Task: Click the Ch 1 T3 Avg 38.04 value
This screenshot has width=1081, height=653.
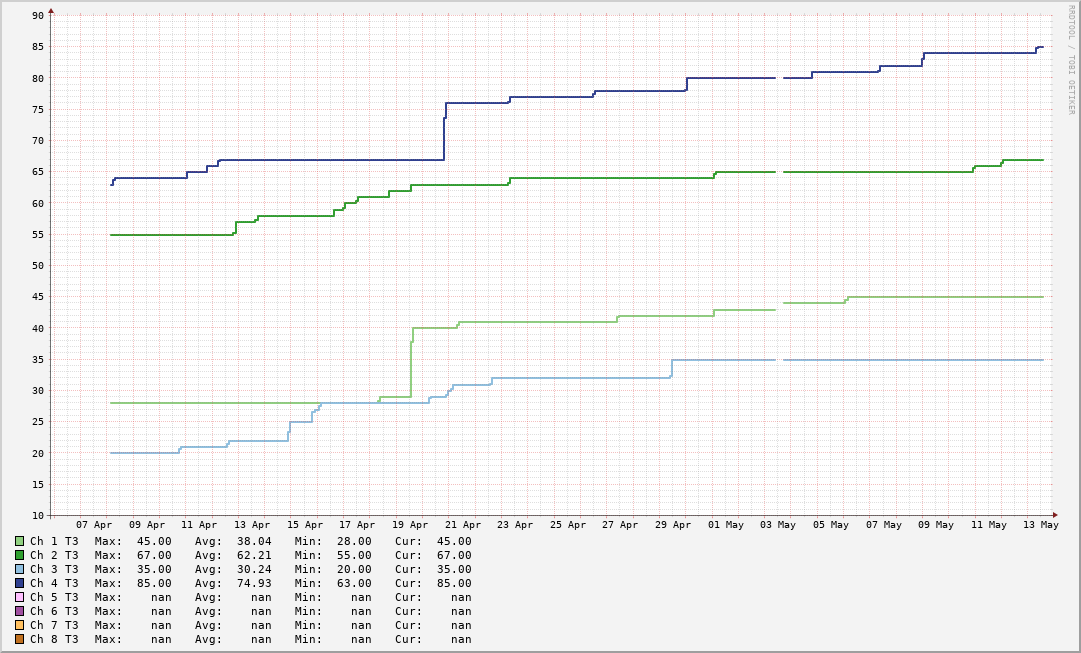Action: [x=254, y=541]
